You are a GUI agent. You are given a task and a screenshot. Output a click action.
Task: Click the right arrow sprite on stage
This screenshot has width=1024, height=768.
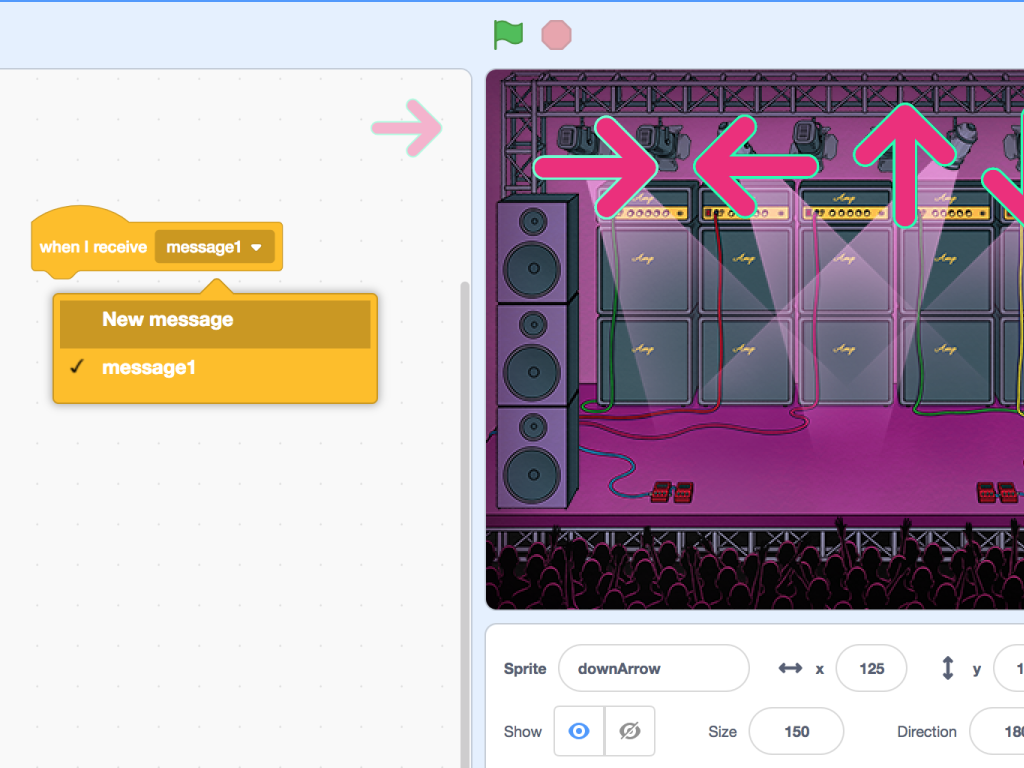[596, 167]
